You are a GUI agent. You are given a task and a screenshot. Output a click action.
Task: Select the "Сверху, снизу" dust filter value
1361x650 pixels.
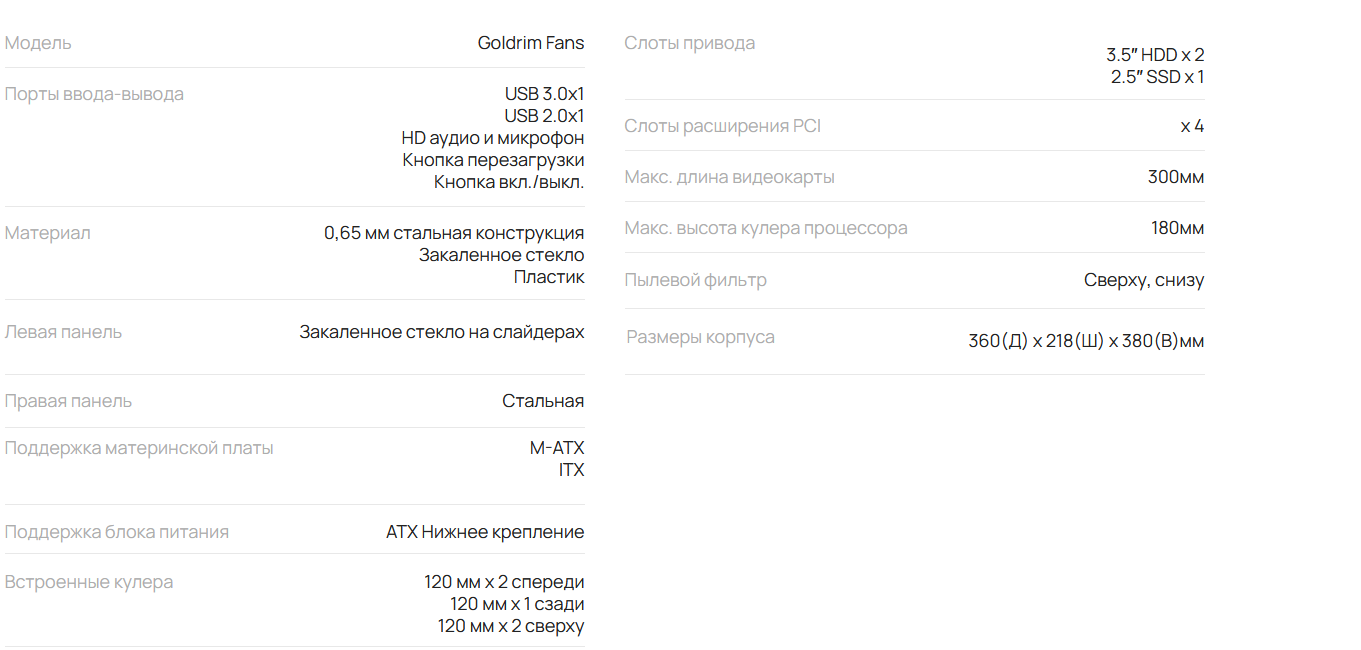pyautogui.click(x=1143, y=280)
